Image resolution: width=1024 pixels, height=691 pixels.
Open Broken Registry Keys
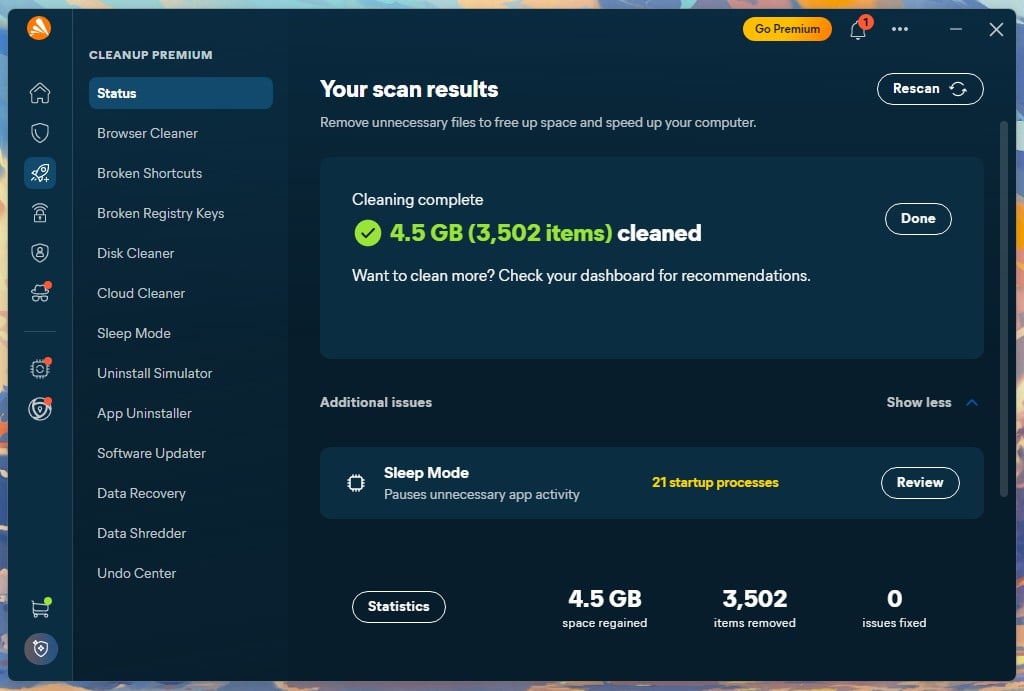pyautogui.click(x=161, y=214)
